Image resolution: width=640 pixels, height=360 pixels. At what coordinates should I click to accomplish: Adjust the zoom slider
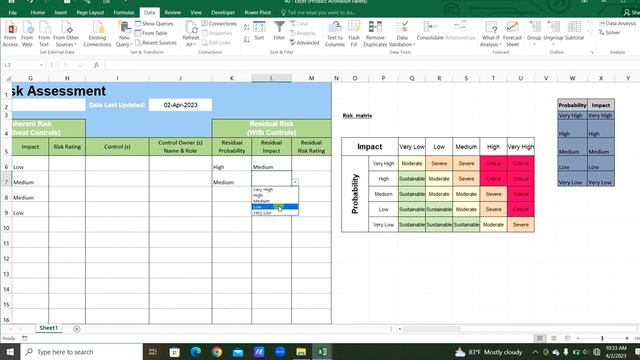[x=602, y=338]
